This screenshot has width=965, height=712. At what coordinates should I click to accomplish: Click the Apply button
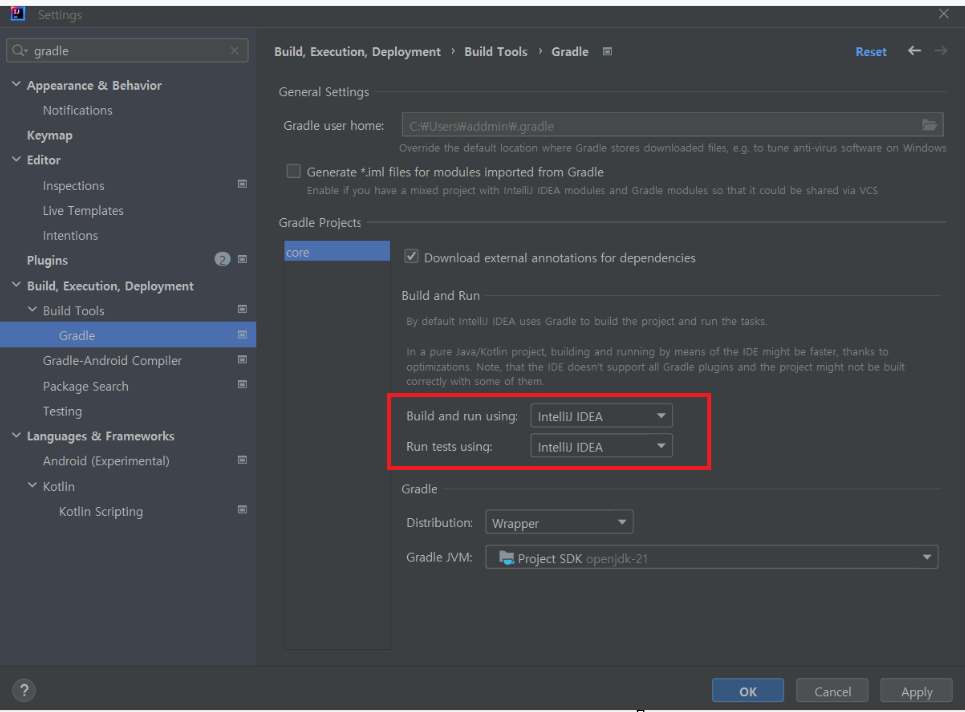[916, 690]
